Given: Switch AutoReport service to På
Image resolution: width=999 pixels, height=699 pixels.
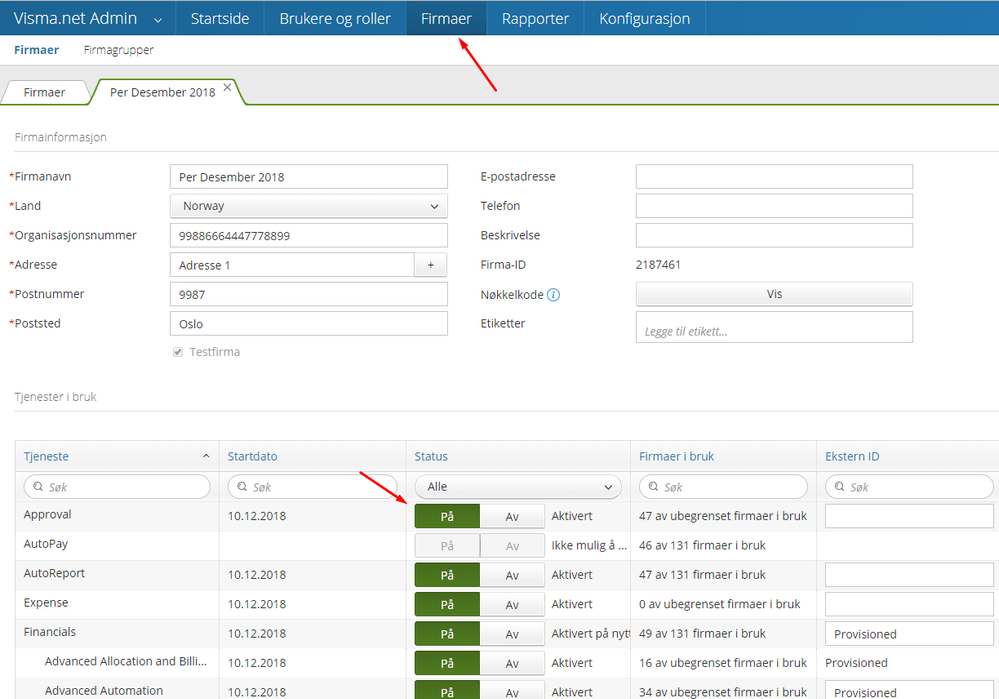Looking at the screenshot, I should [x=447, y=575].
